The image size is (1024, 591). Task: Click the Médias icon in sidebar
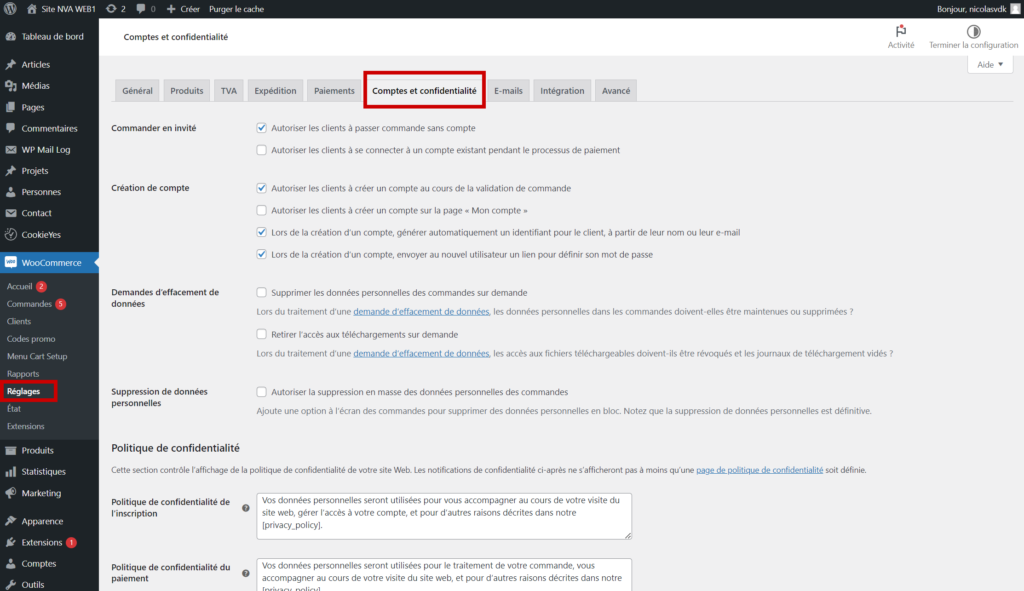pyautogui.click(x=10, y=86)
